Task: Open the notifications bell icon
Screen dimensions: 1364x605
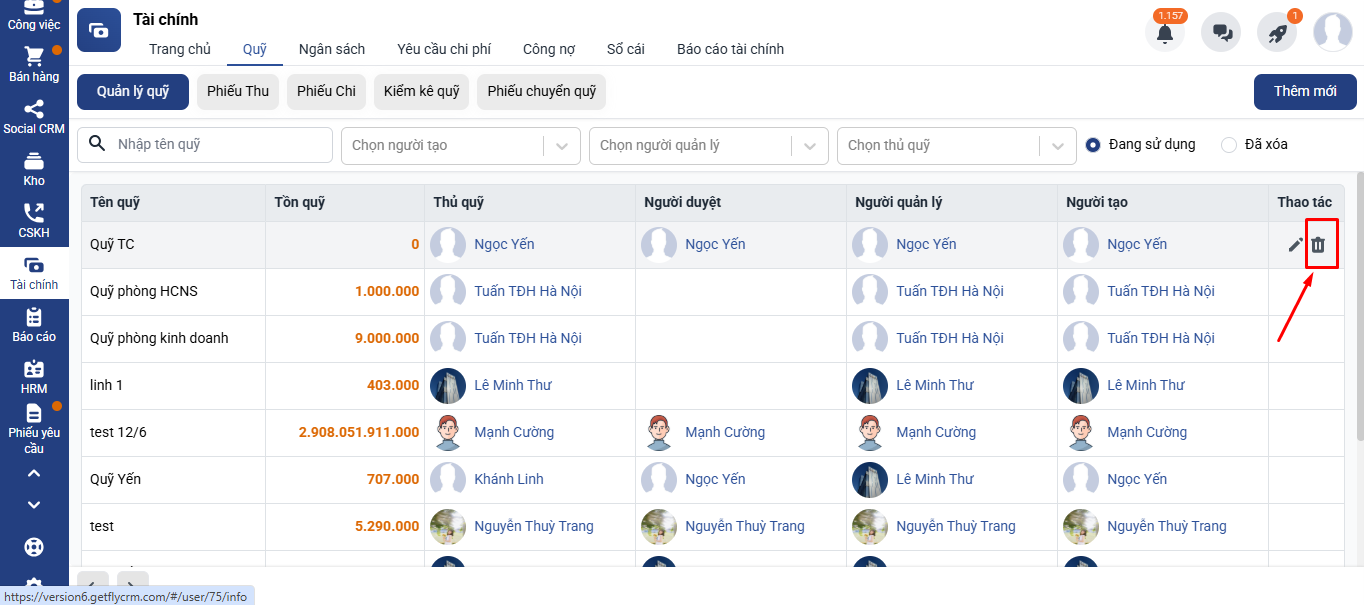Action: (x=1164, y=33)
